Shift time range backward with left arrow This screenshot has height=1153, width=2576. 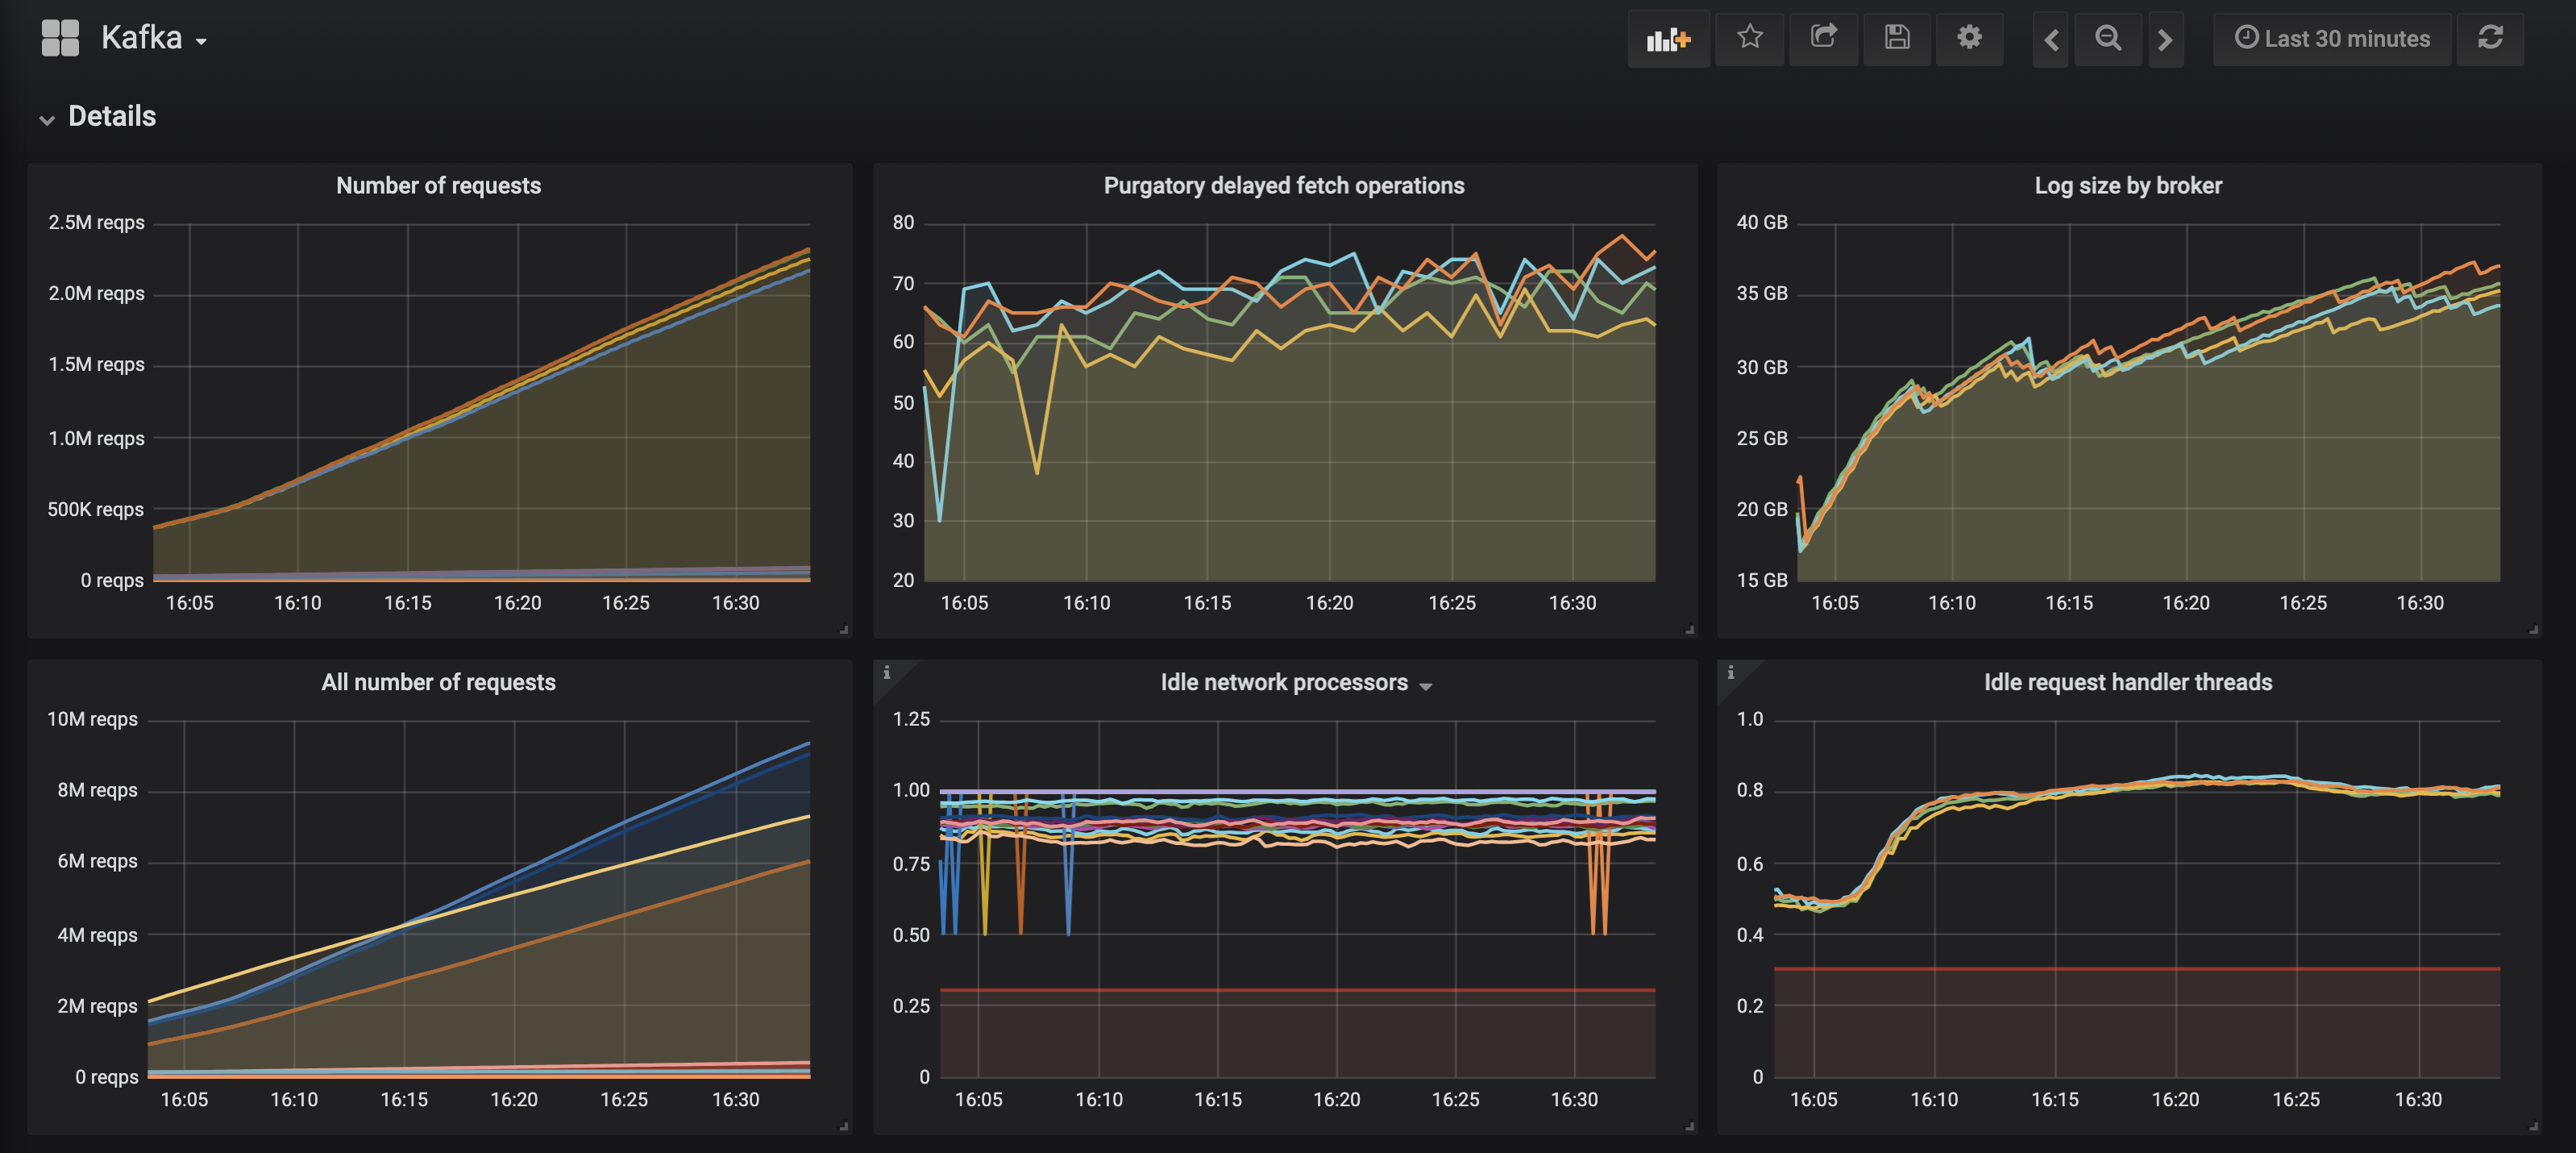(x=2050, y=39)
